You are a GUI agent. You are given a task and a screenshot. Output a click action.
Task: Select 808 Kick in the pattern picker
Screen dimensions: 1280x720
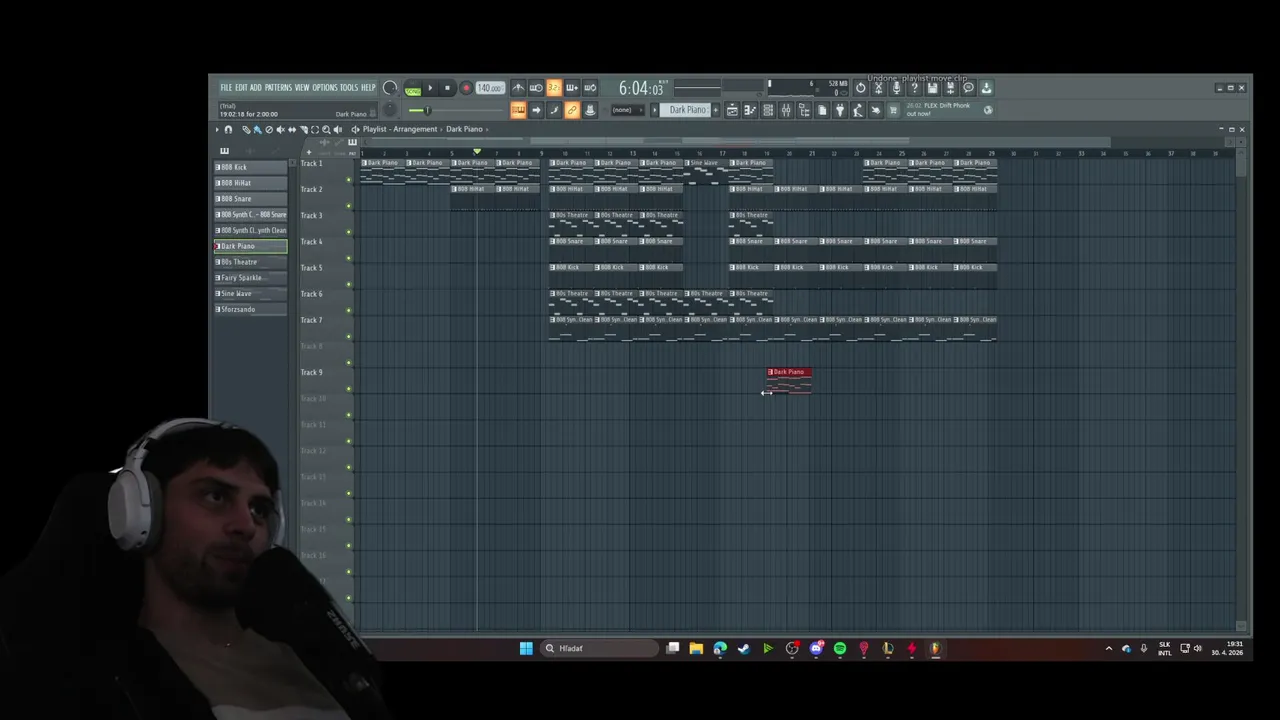250,167
